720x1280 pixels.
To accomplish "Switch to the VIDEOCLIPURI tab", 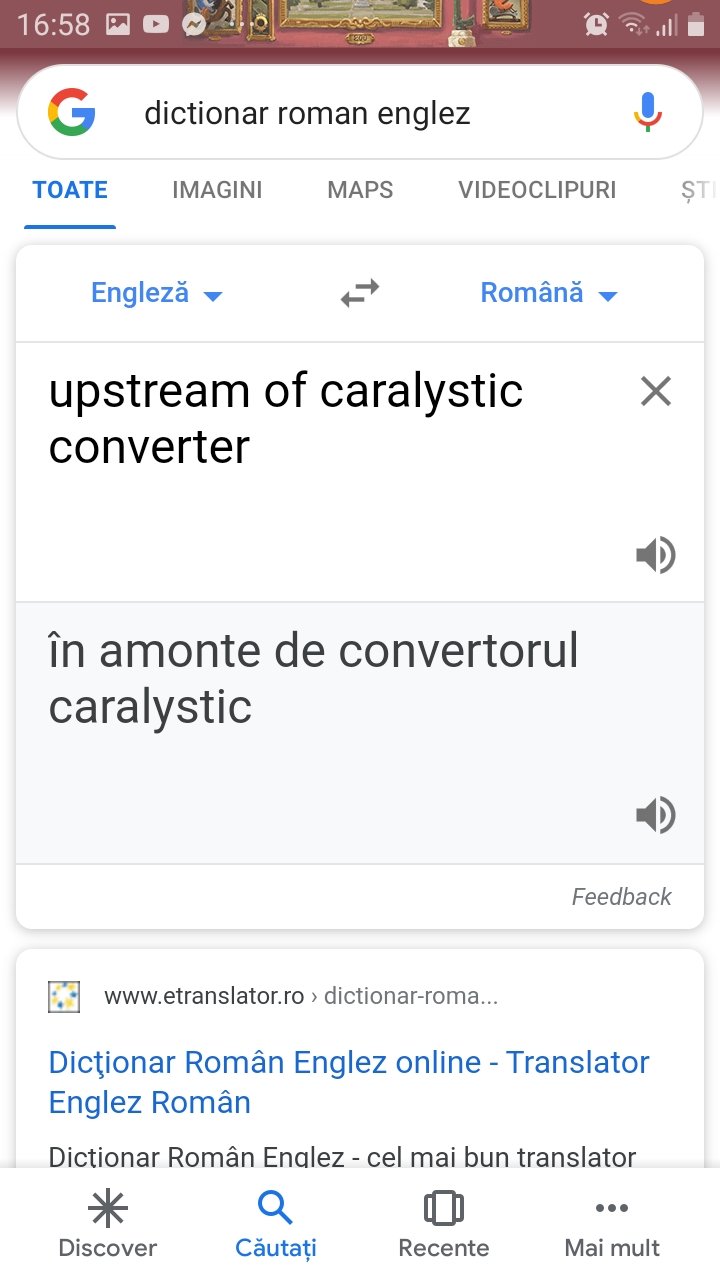I will click(x=537, y=190).
